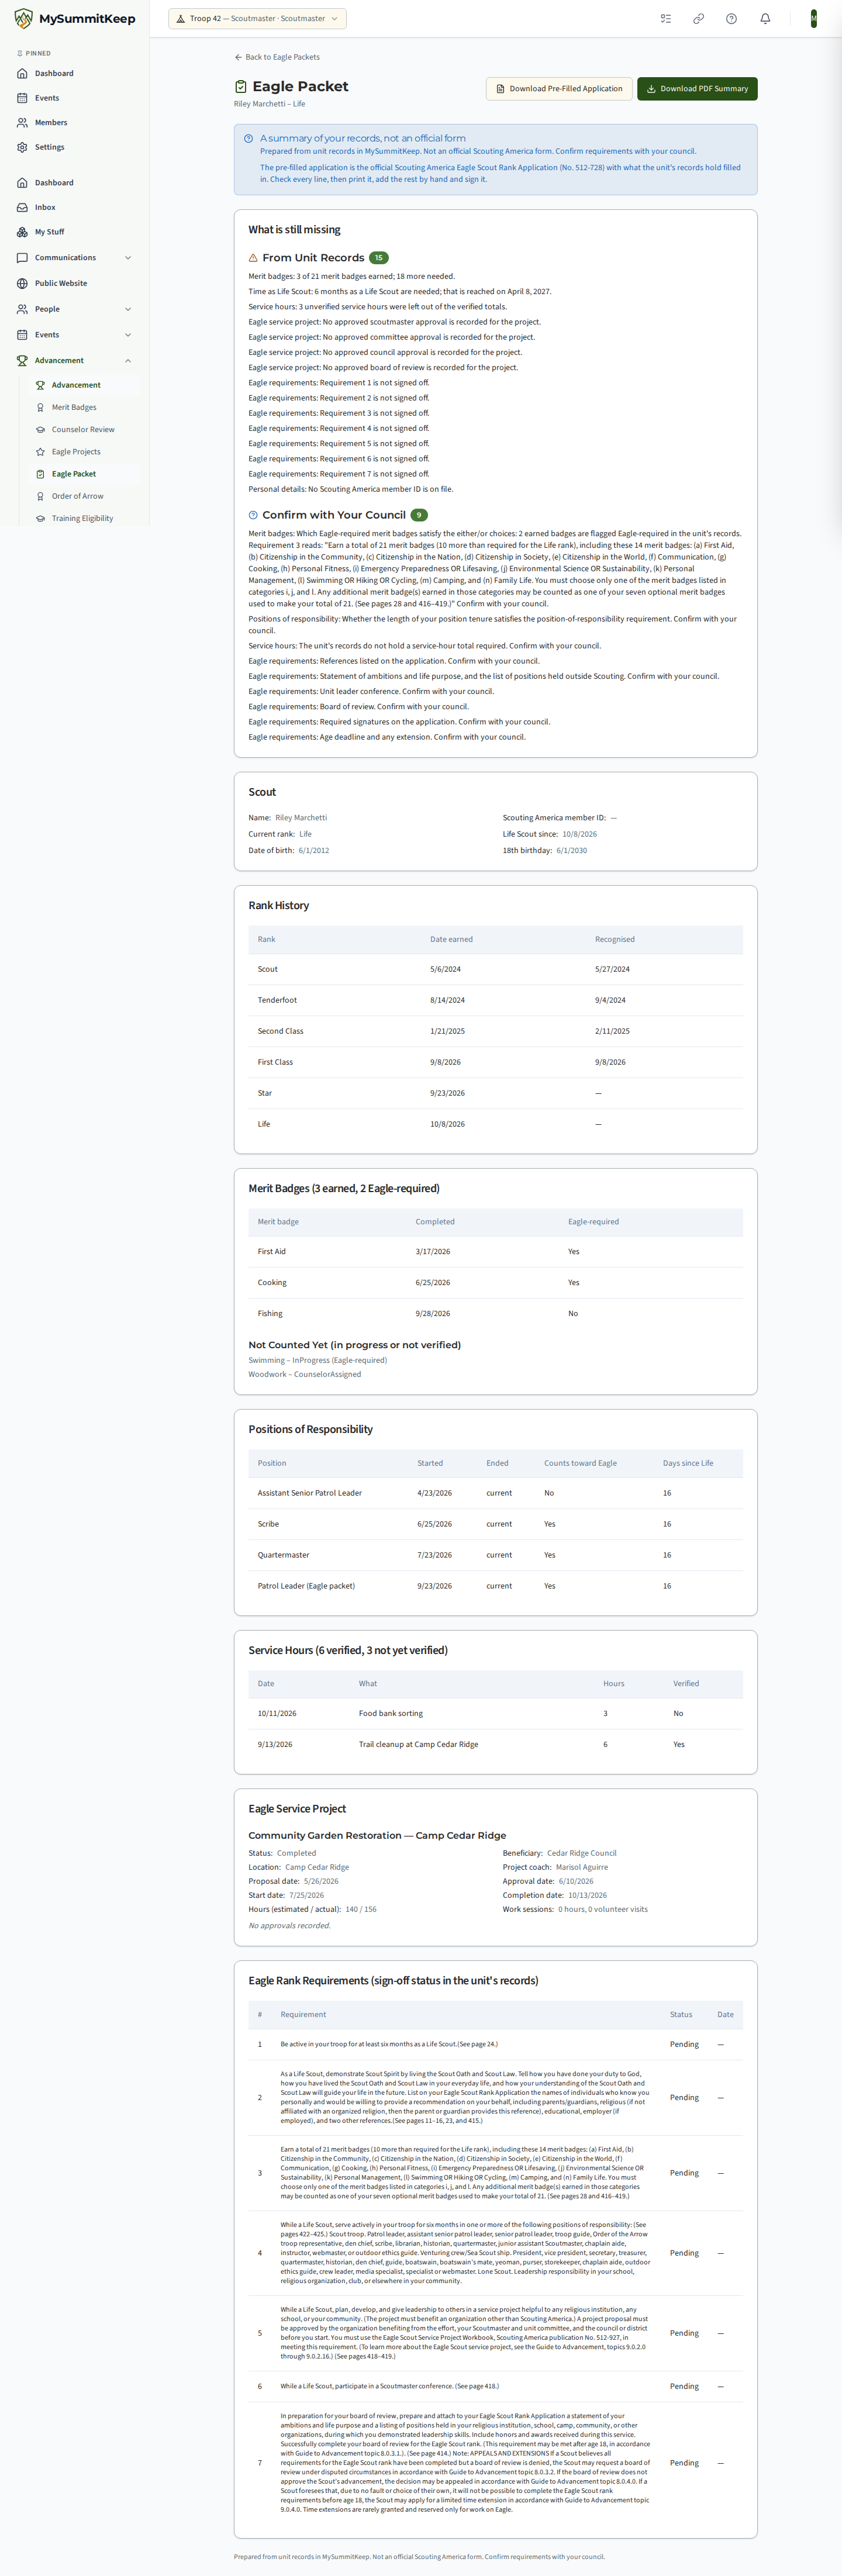The image size is (842, 2576).
Task: Open Members in the pinned section
Action: pyautogui.click(x=74, y=122)
